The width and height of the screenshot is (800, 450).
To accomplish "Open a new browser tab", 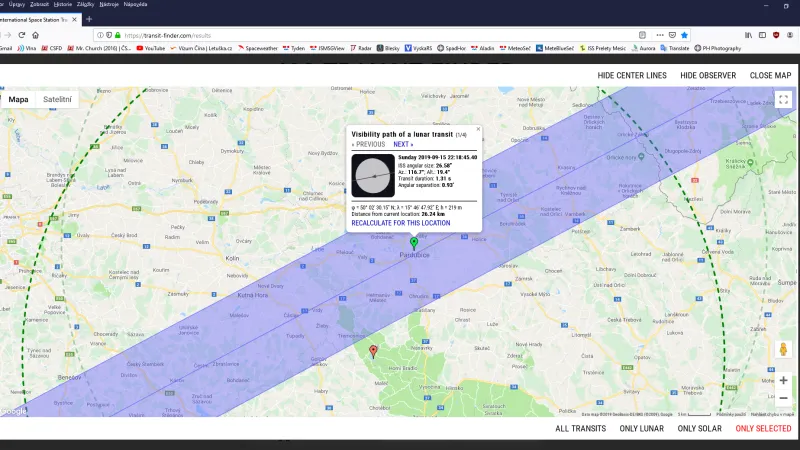I will [x=89, y=19].
